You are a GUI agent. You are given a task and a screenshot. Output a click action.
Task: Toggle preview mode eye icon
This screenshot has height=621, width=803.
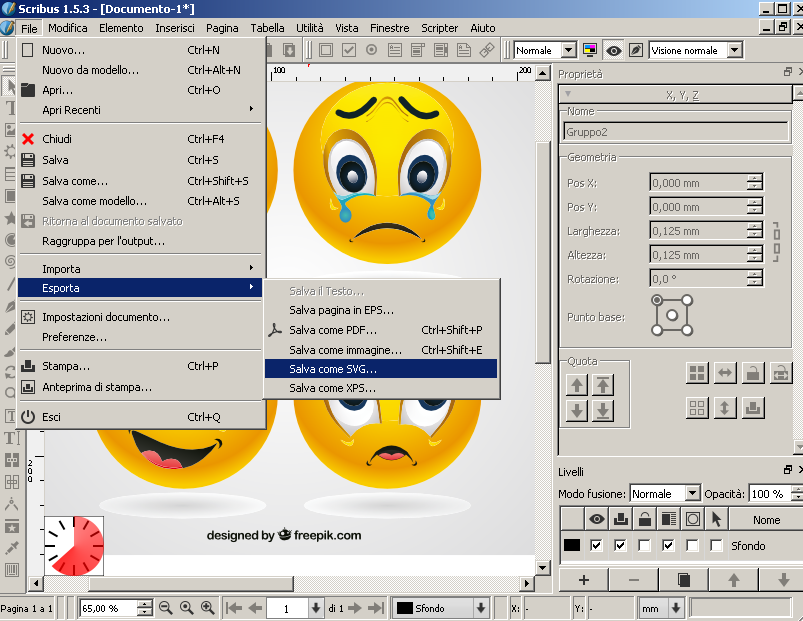click(x=614, y=50)
